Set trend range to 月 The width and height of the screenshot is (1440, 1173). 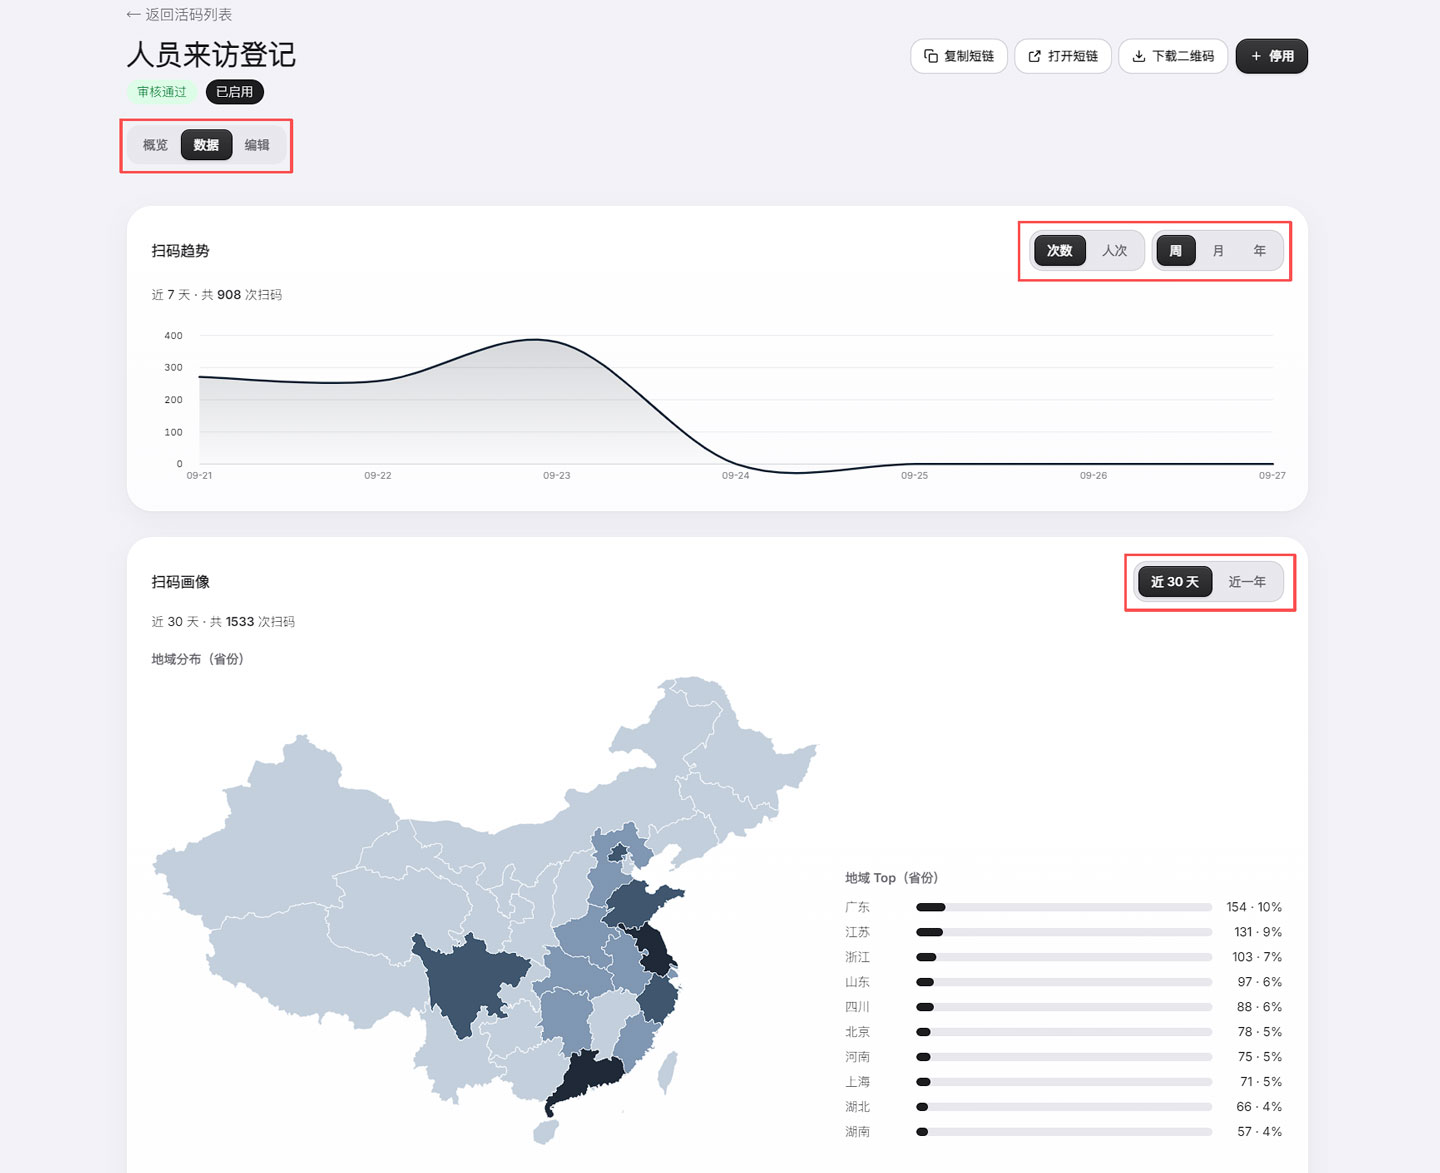[1218, 251]
